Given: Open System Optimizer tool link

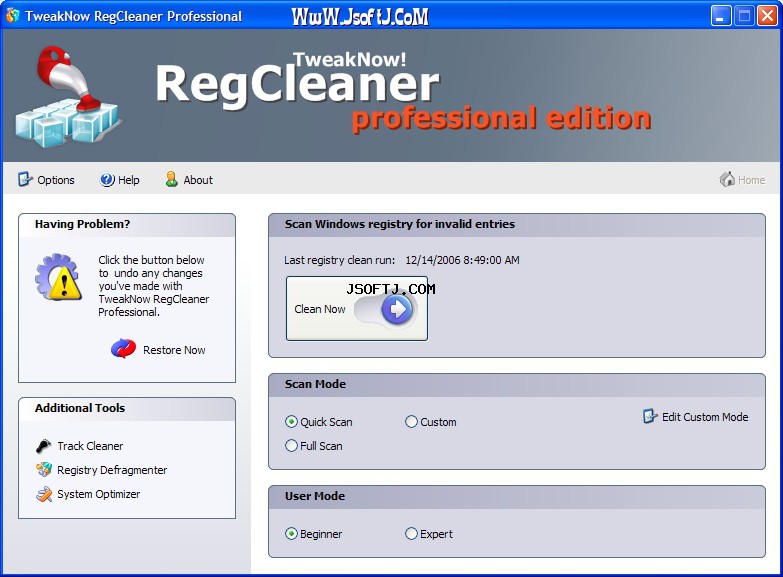Looking at the screenshot, I should point(98,494).
